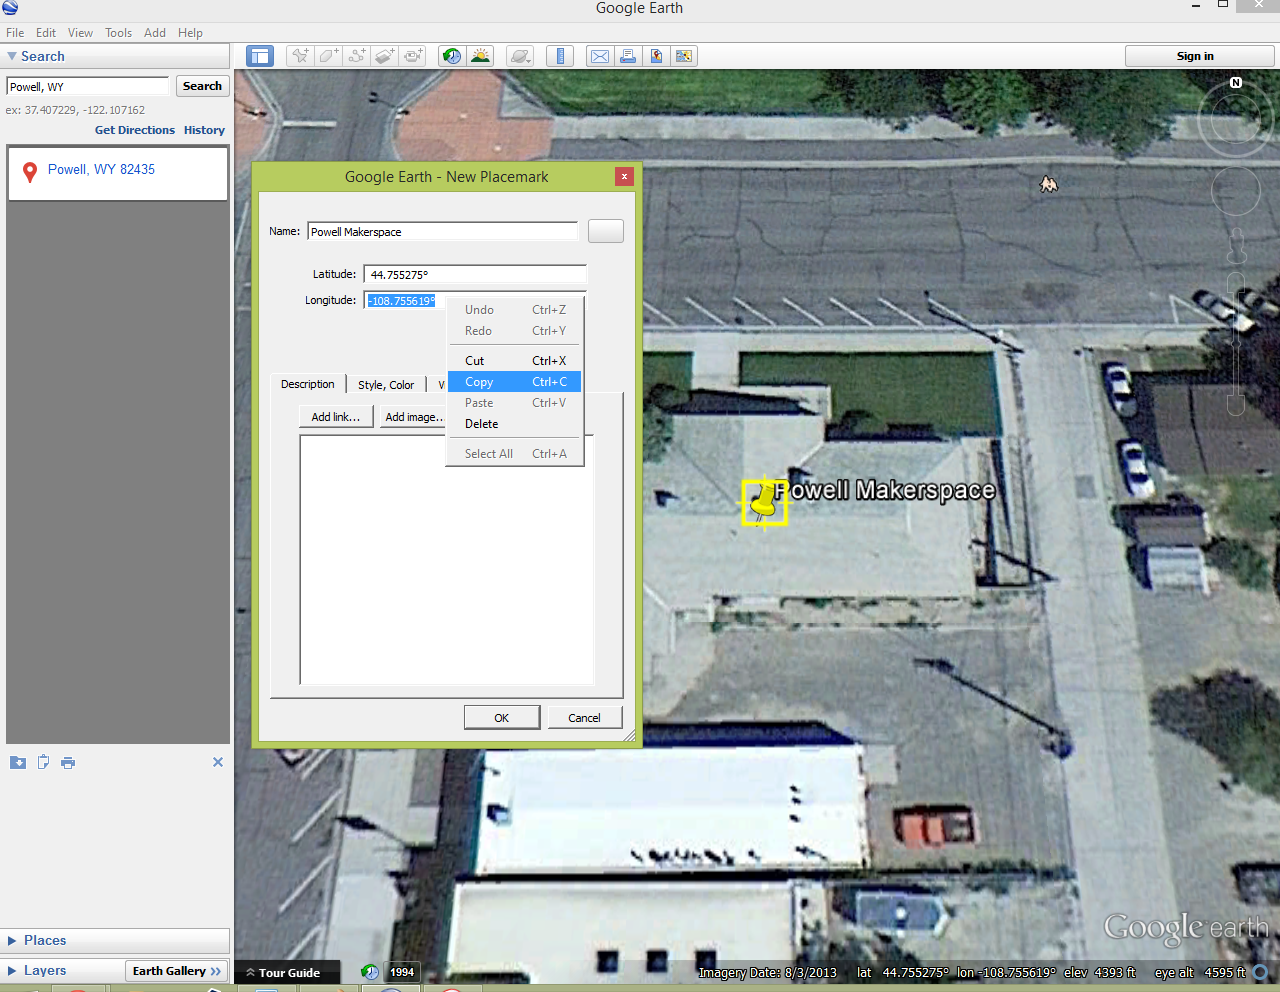Confirm the placemark with OK
This screenshot has height=992, width=1280.
click(502, 717)
